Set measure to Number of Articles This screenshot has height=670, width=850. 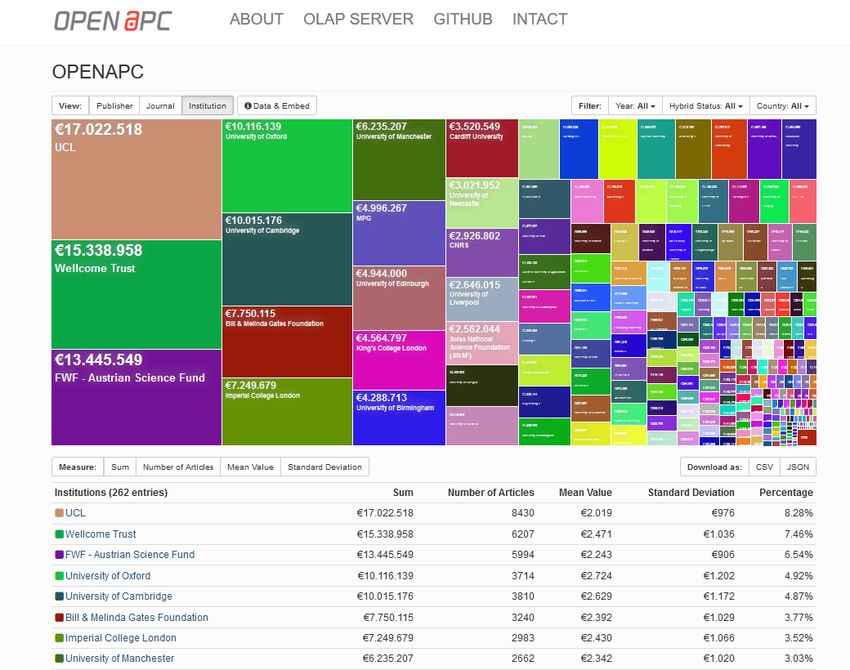click(178, 467)
